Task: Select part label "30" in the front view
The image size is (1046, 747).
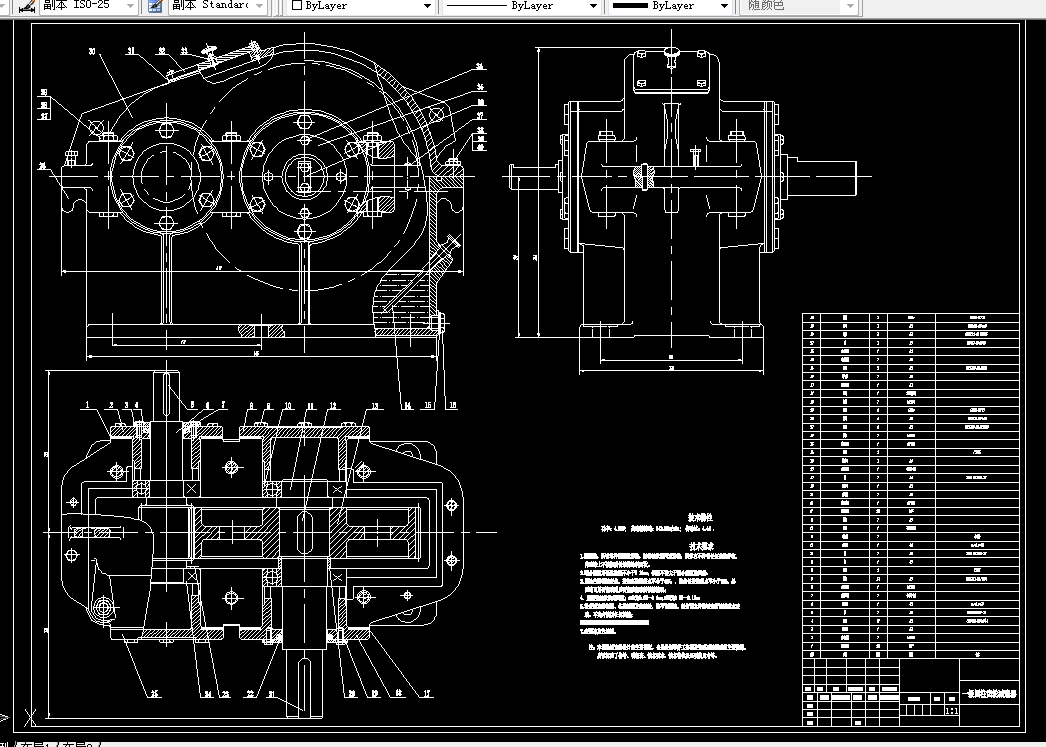Action: 92,51
